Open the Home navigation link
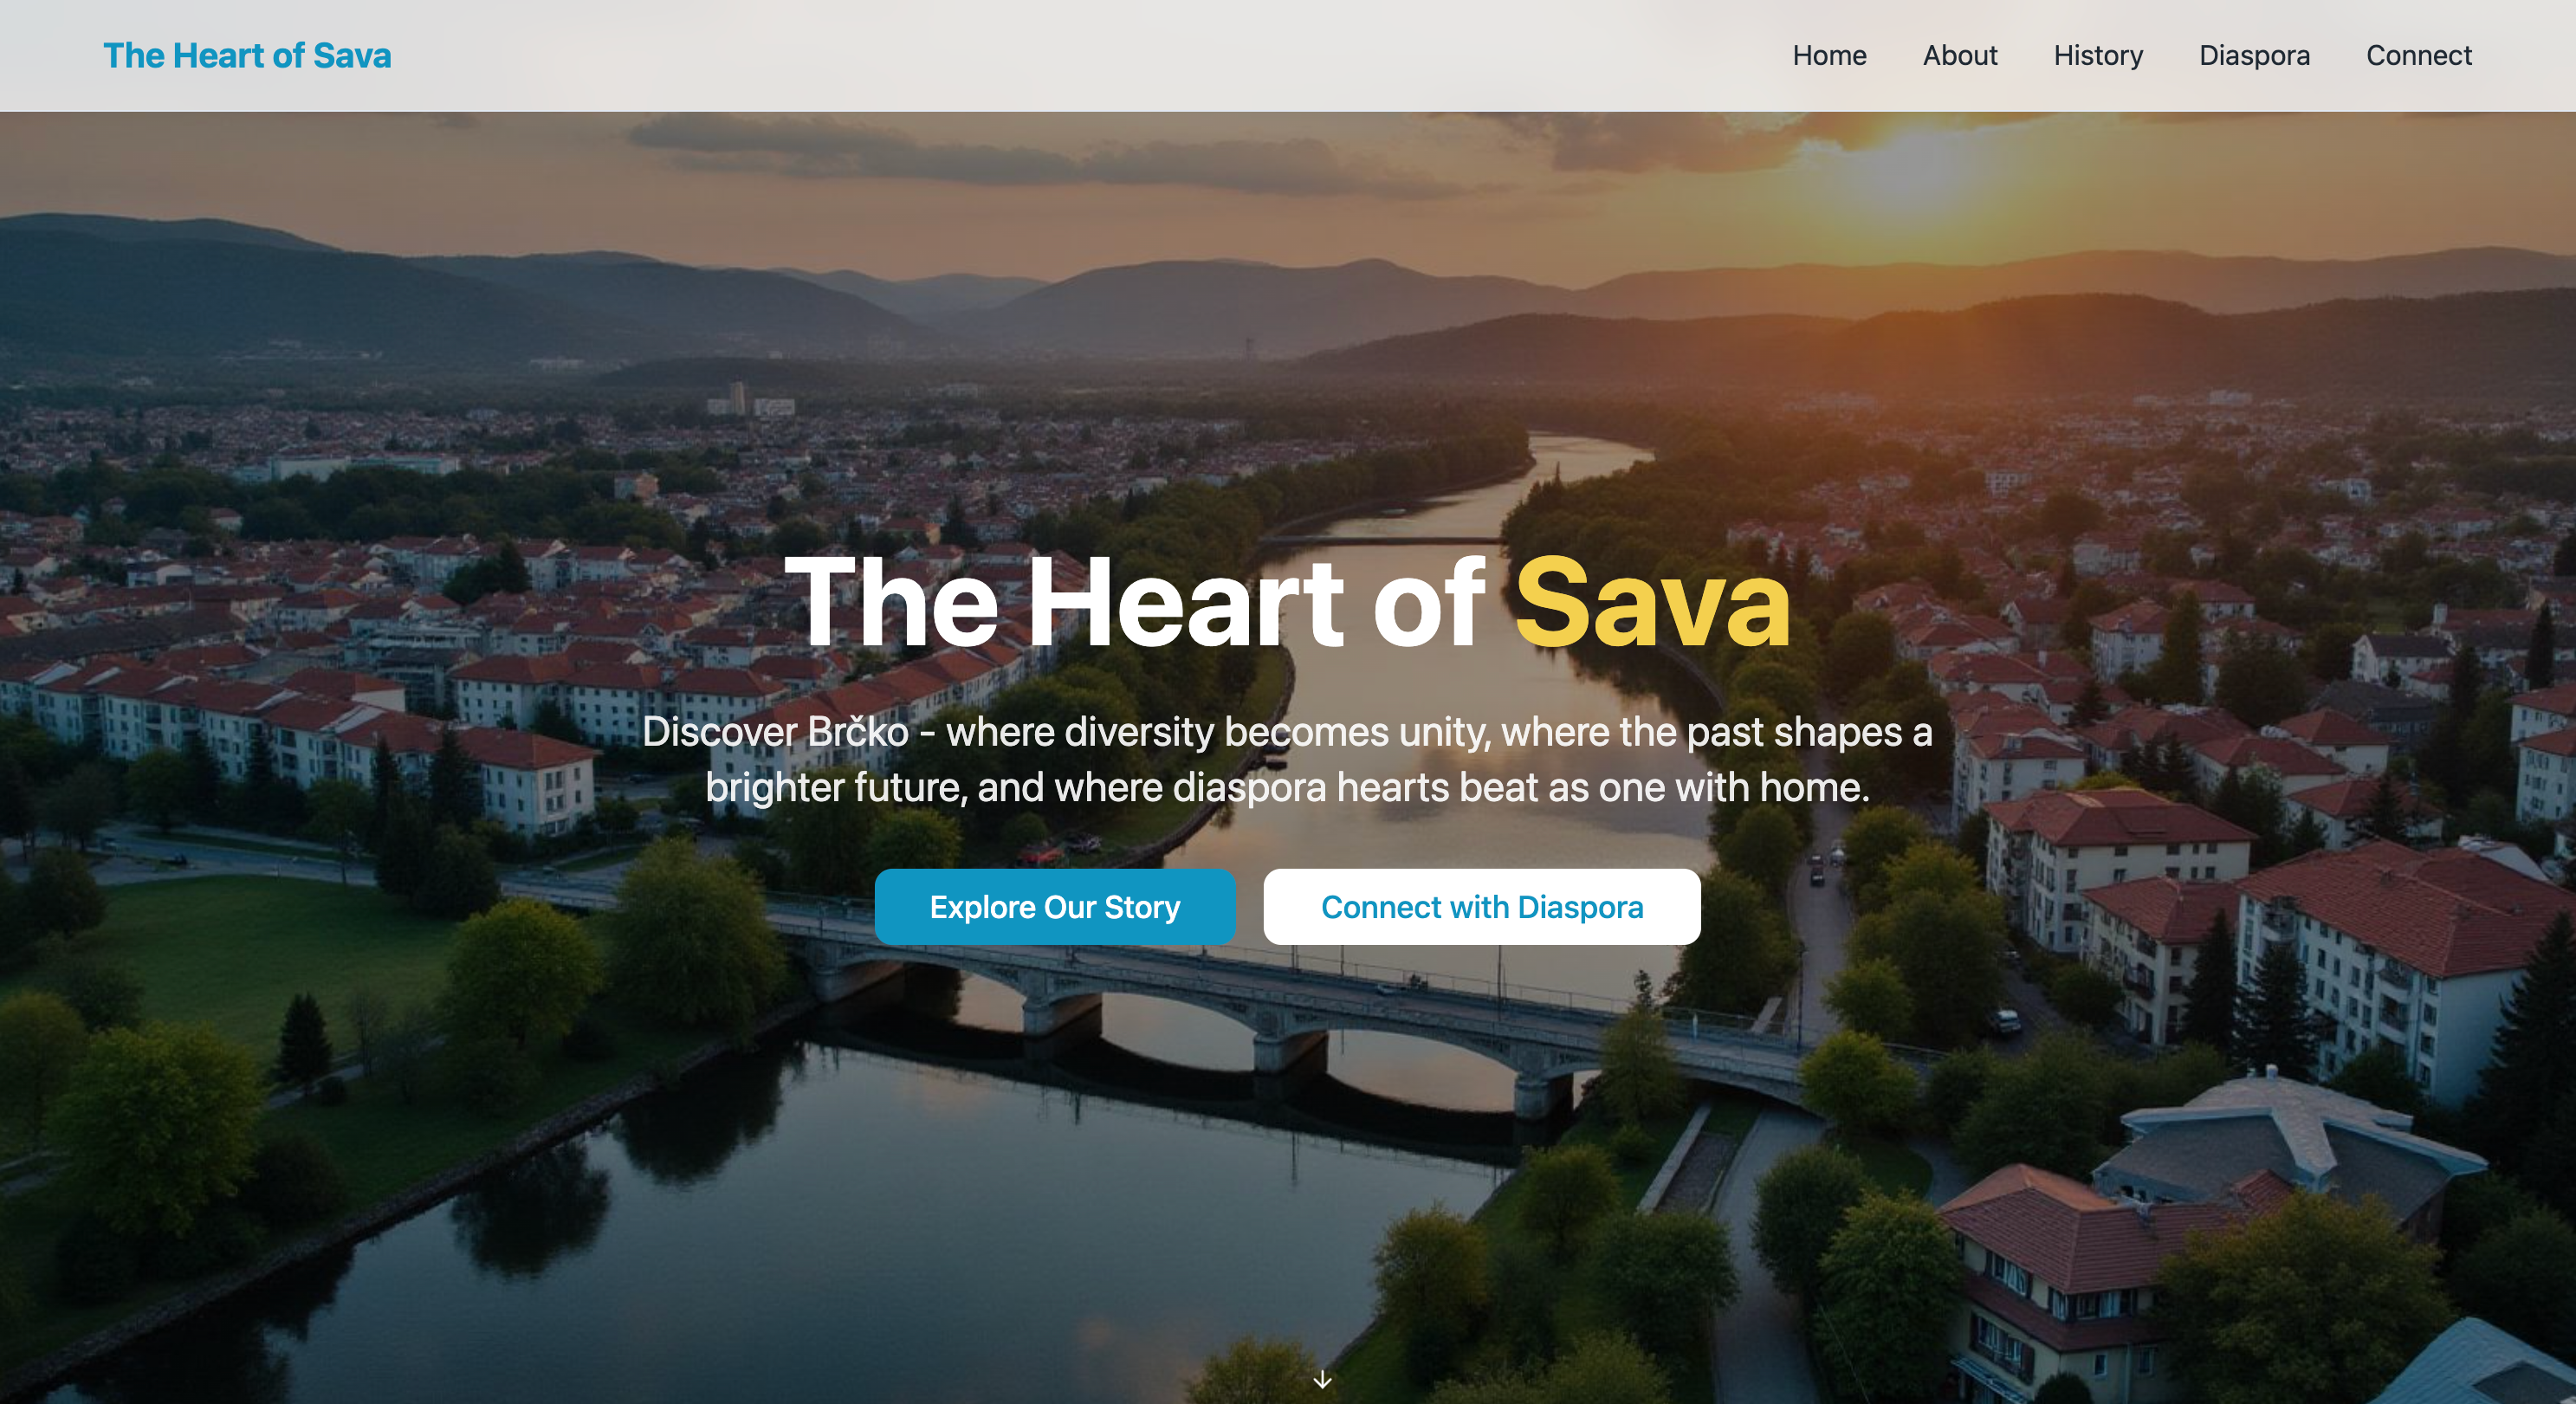This screenshot has height=1404, width=2576. 1829,55
